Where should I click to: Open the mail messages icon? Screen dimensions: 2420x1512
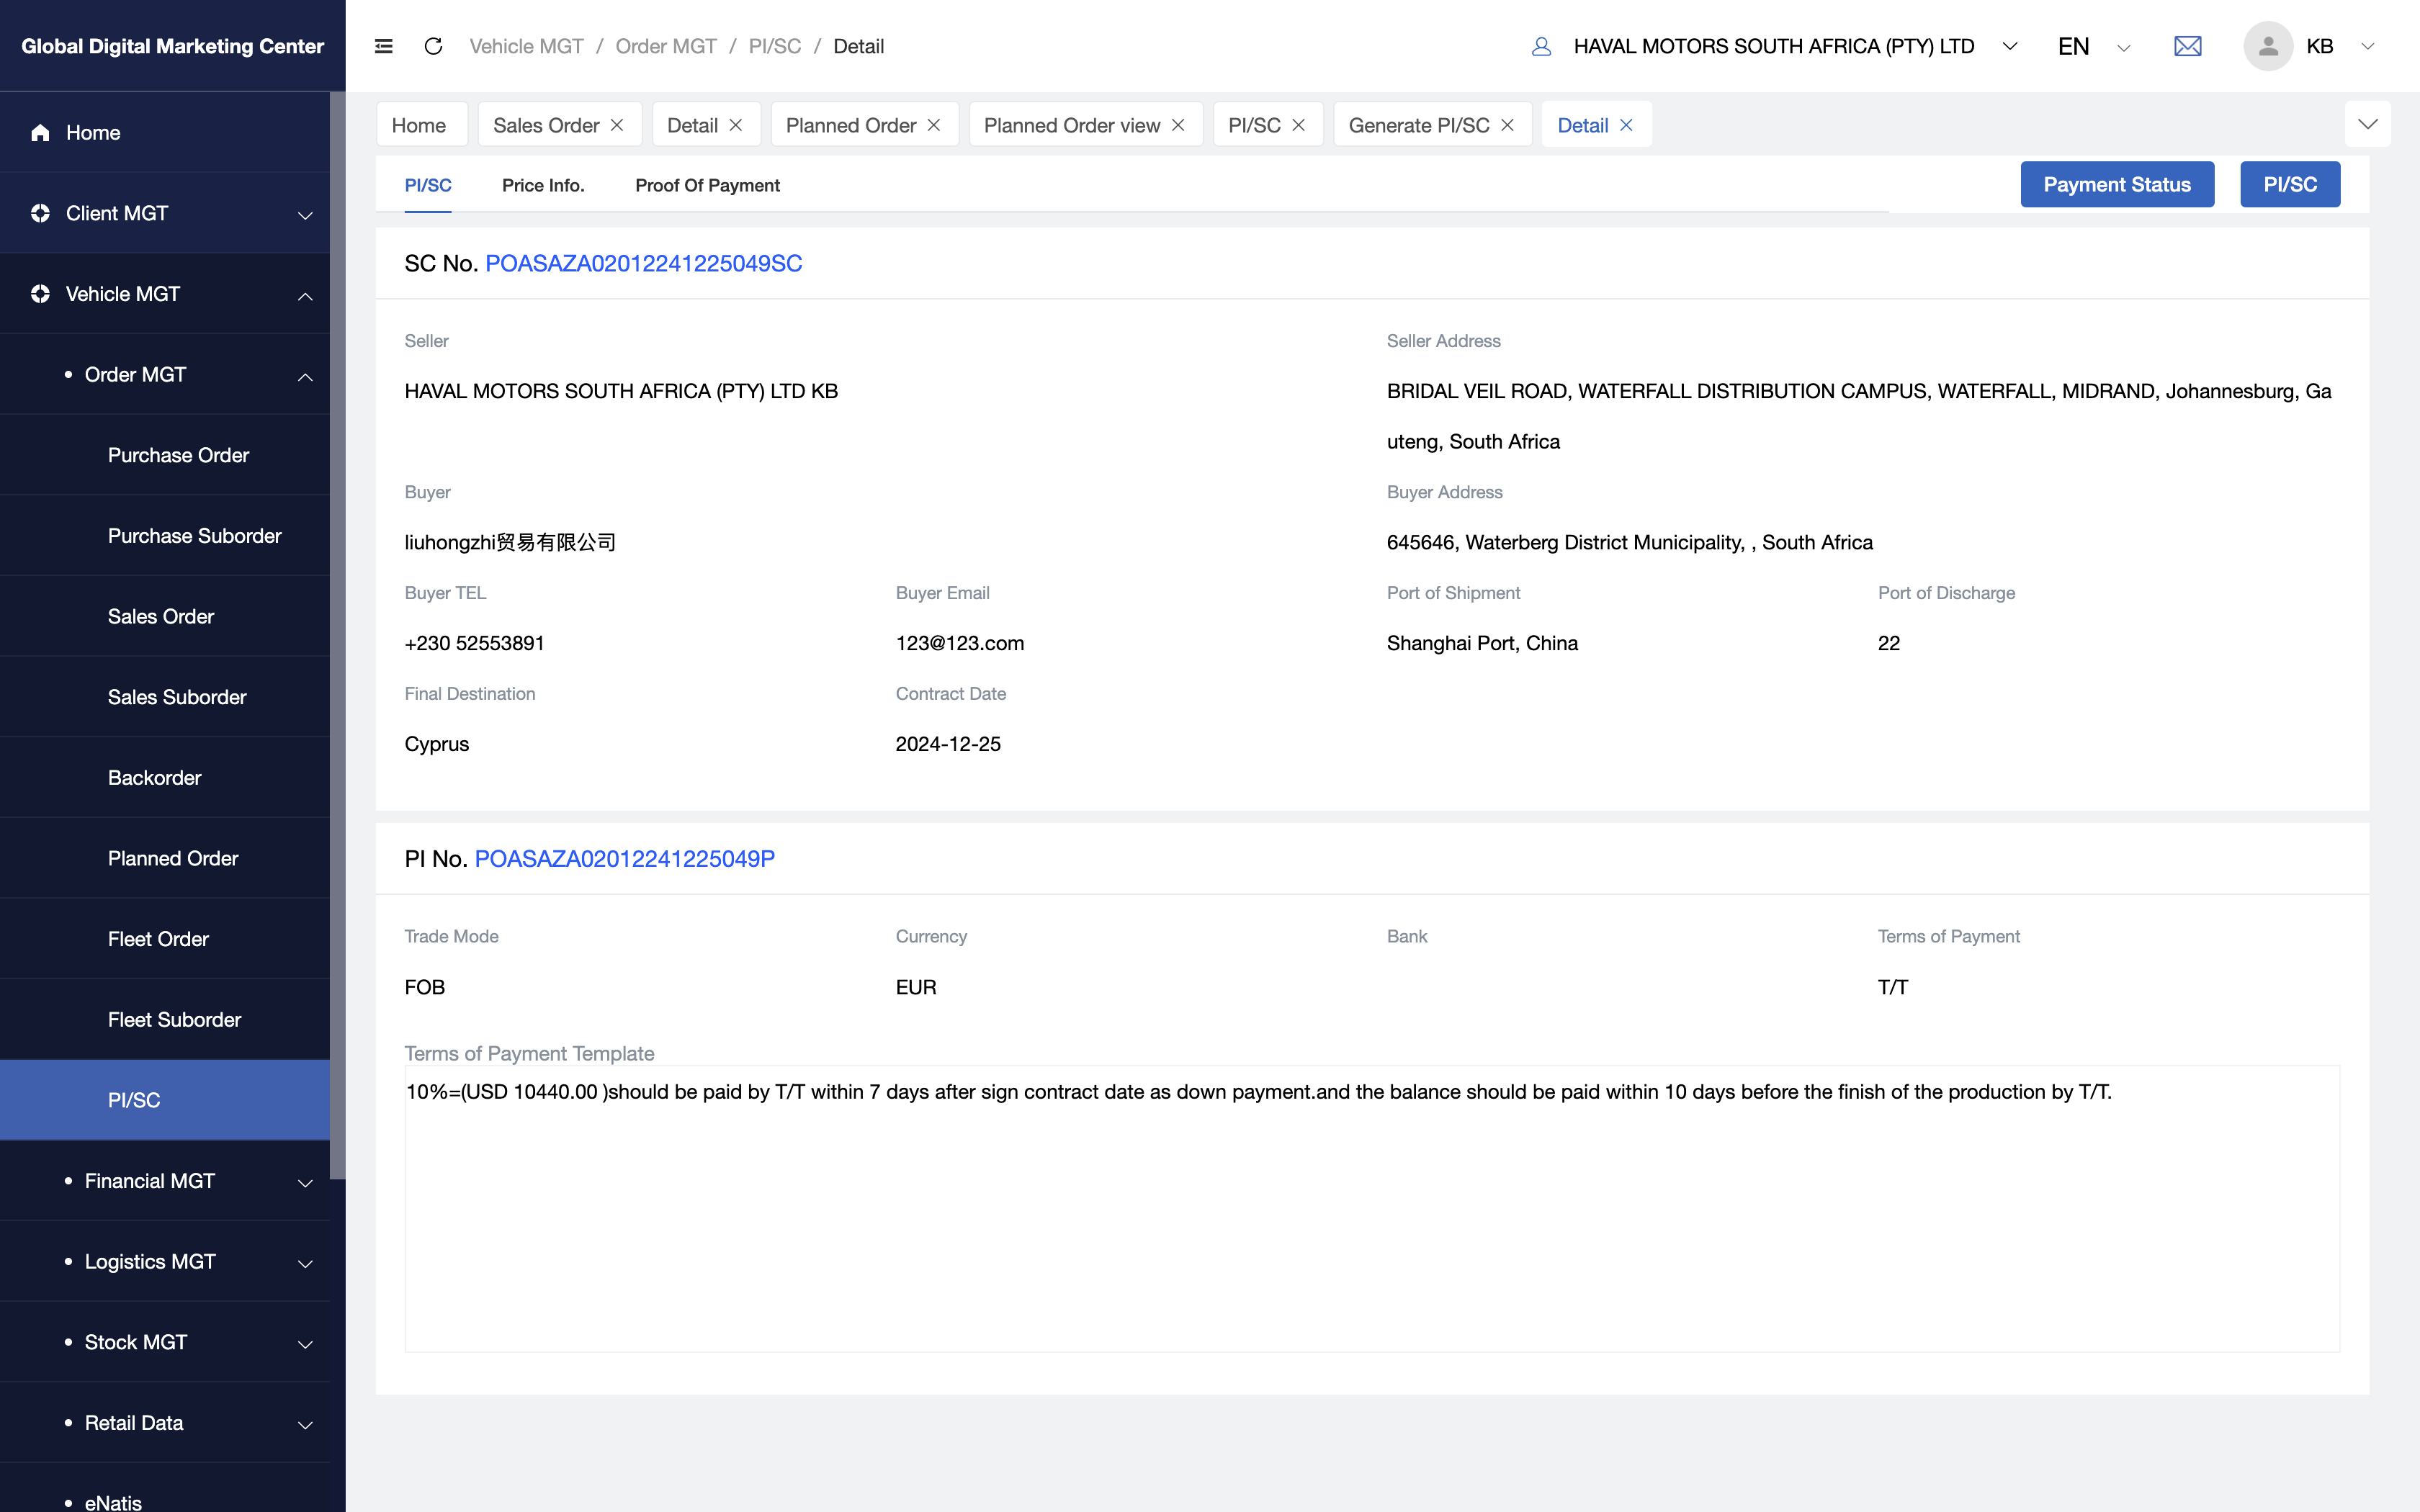[2187, 46]
